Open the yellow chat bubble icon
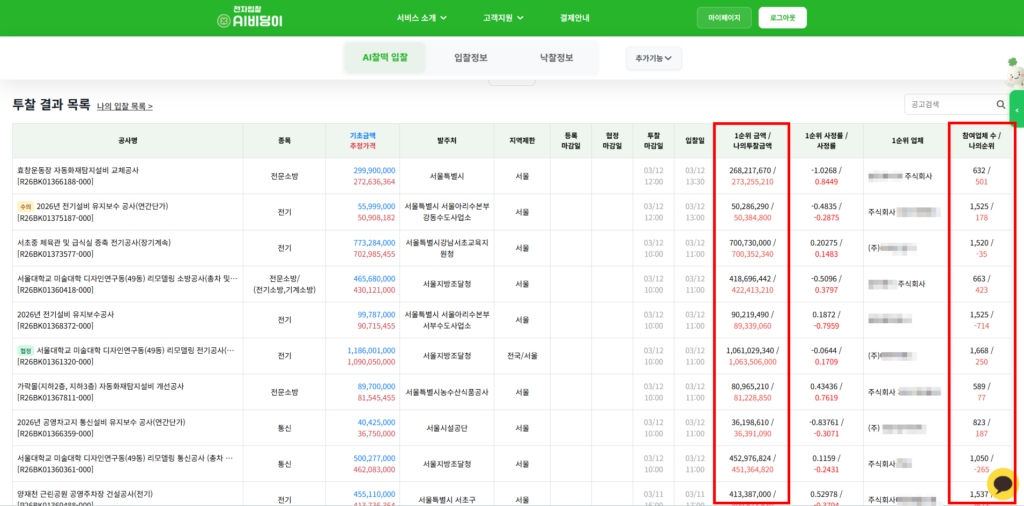Image resolution: width=1024 pixels, height=506 pixels. click(1001, 485)
